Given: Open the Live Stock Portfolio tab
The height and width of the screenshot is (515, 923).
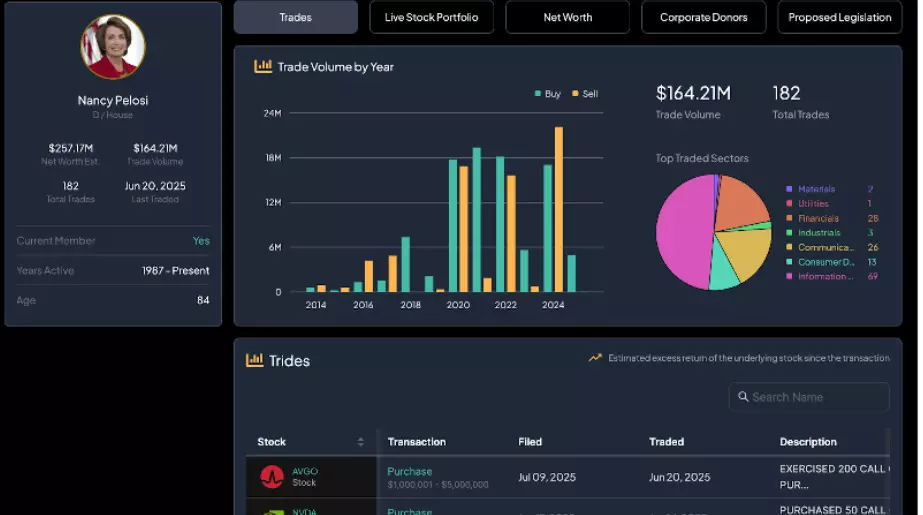Looking at the screenshot, I should click(x=431, y=18).
